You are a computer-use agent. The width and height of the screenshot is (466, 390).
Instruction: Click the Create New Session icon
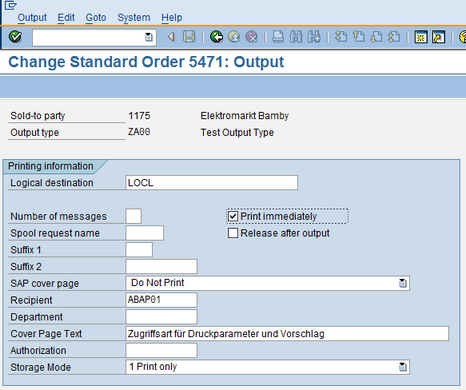pyautogui.click(x=421, y=37)
